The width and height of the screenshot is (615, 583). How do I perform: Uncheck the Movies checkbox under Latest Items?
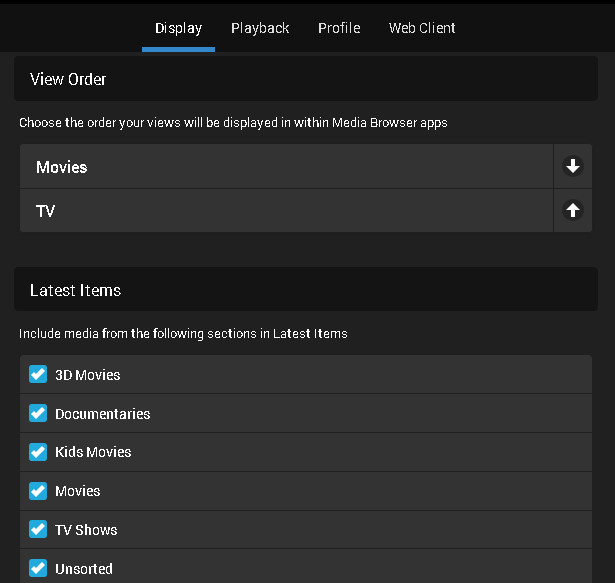[x=38, y=491]
